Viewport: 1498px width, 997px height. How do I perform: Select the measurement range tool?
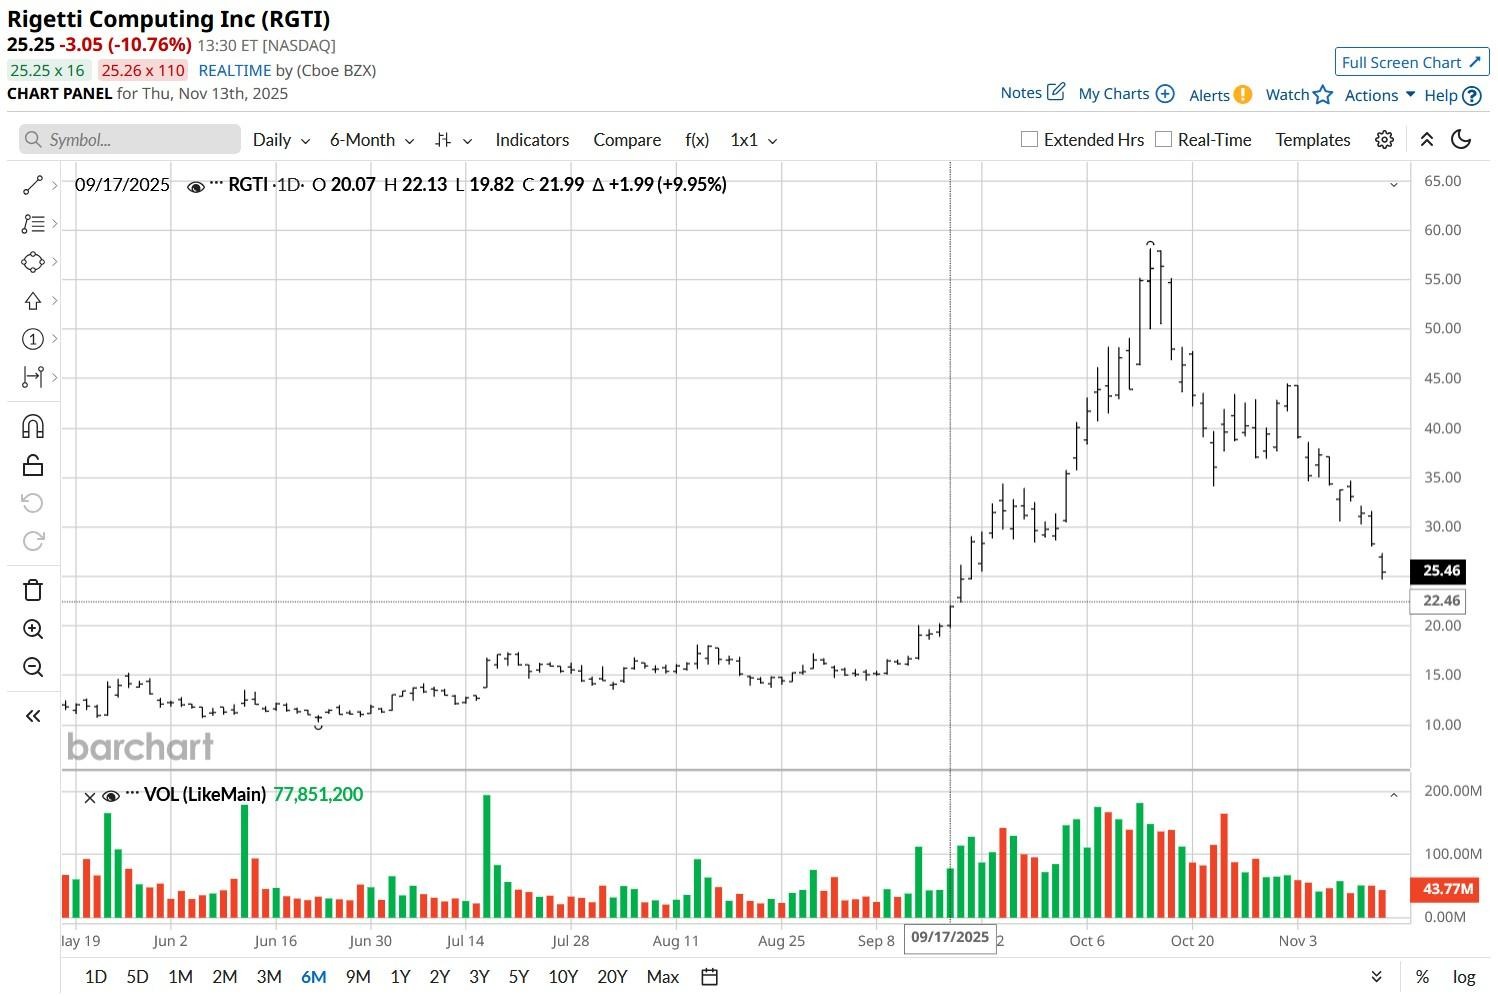tap(32, 377)
